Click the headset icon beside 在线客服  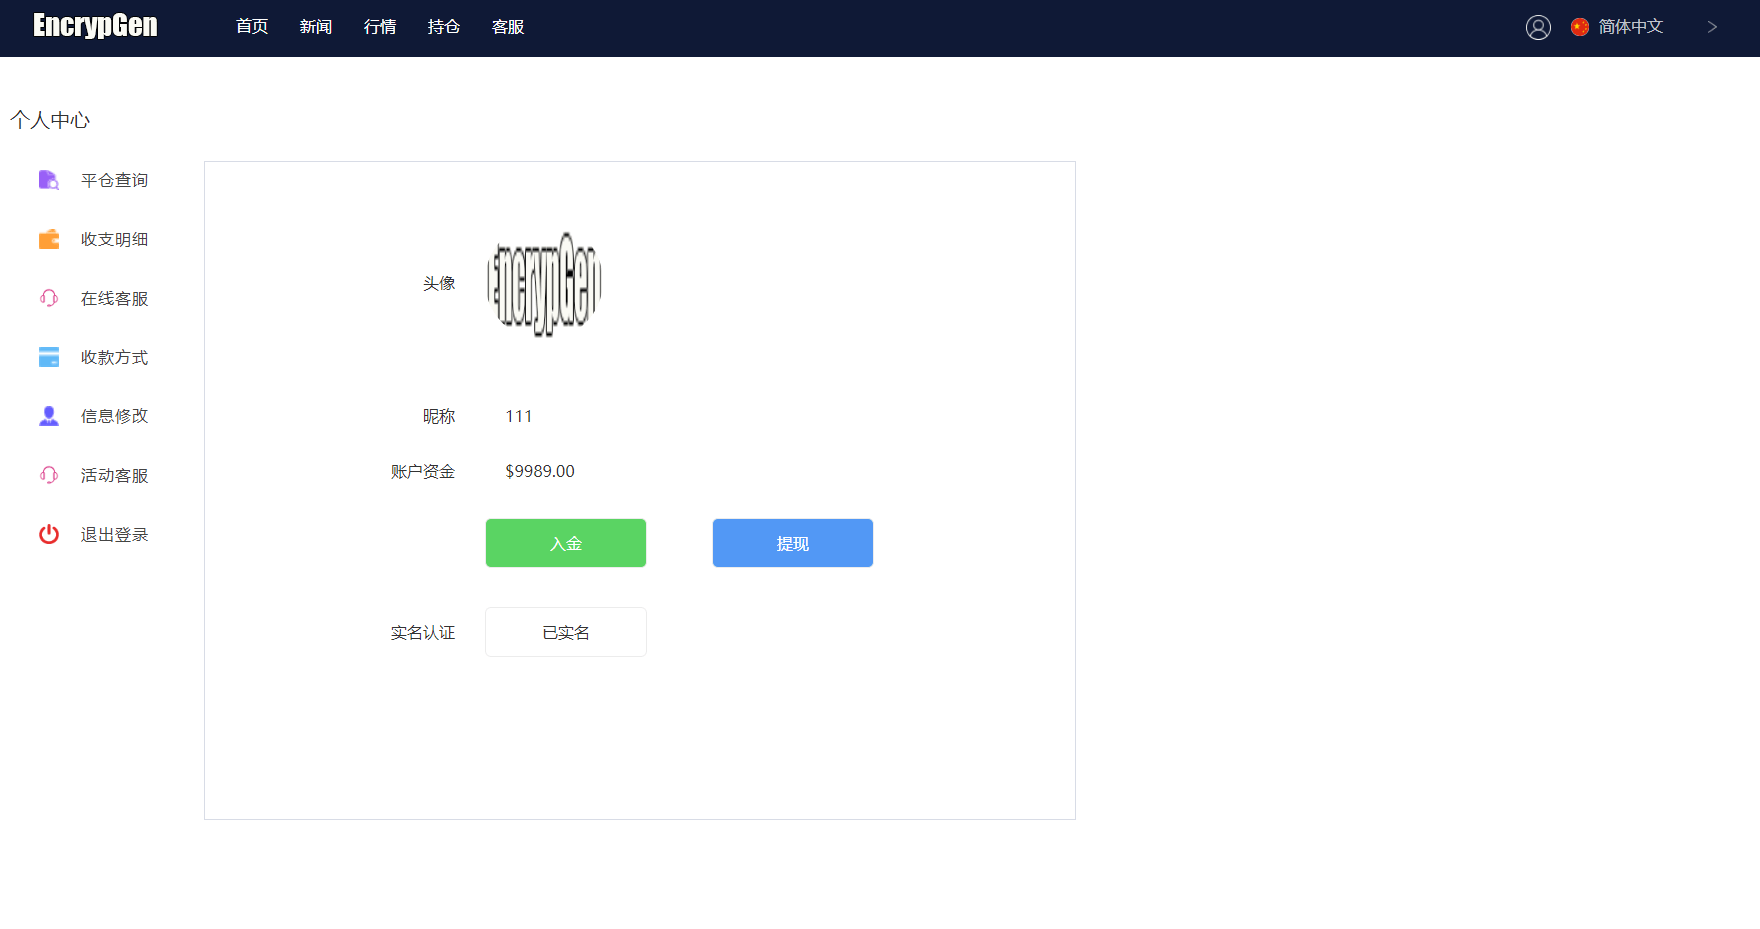48,298
